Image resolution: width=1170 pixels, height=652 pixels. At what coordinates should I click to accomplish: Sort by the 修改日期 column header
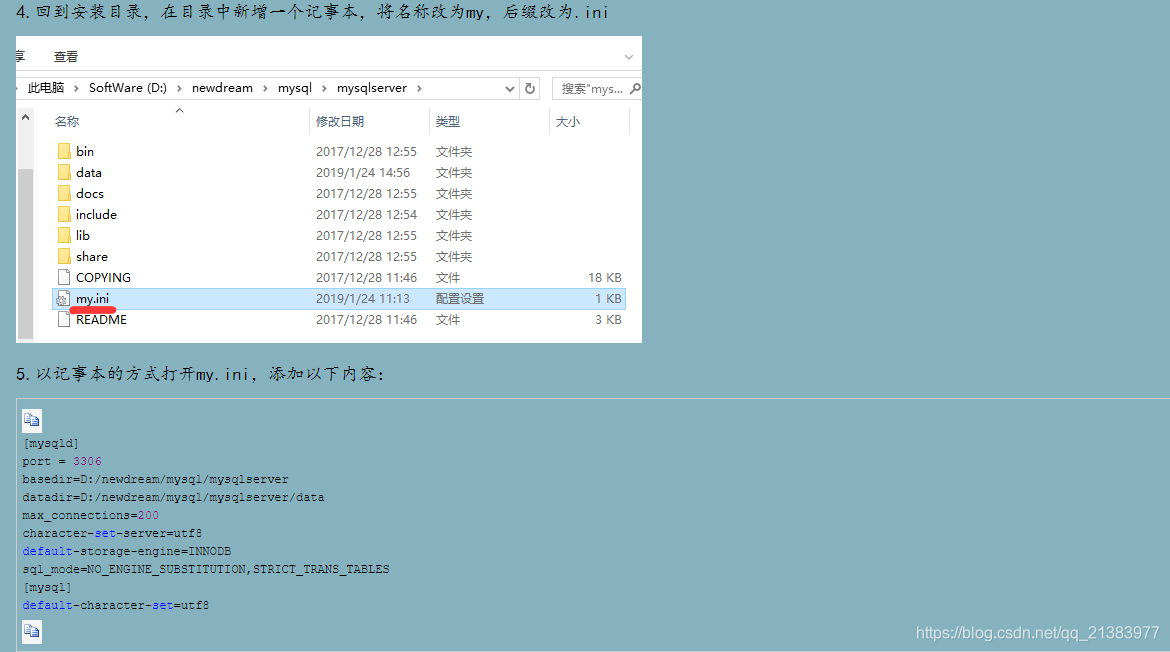[x=340, y=122]
